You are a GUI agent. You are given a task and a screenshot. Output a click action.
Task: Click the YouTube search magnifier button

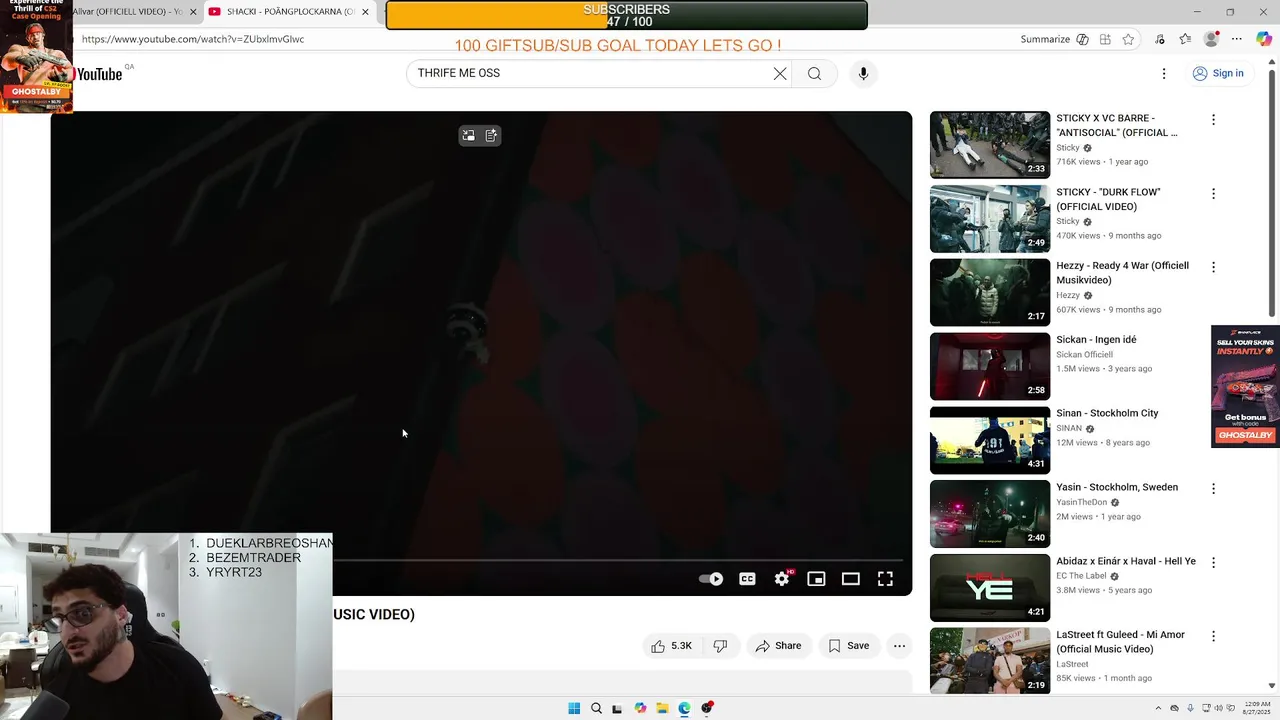pos(814,73)
